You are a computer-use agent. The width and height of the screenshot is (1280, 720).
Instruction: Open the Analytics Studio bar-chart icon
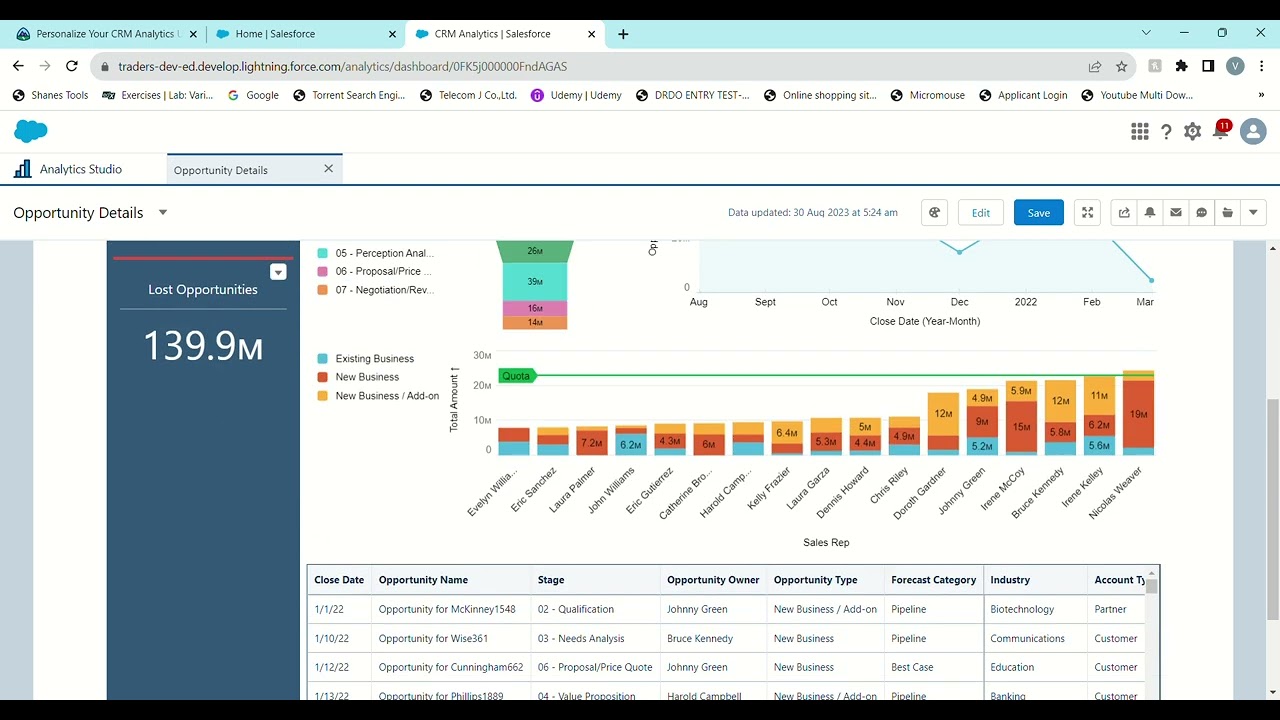point(22,169)
